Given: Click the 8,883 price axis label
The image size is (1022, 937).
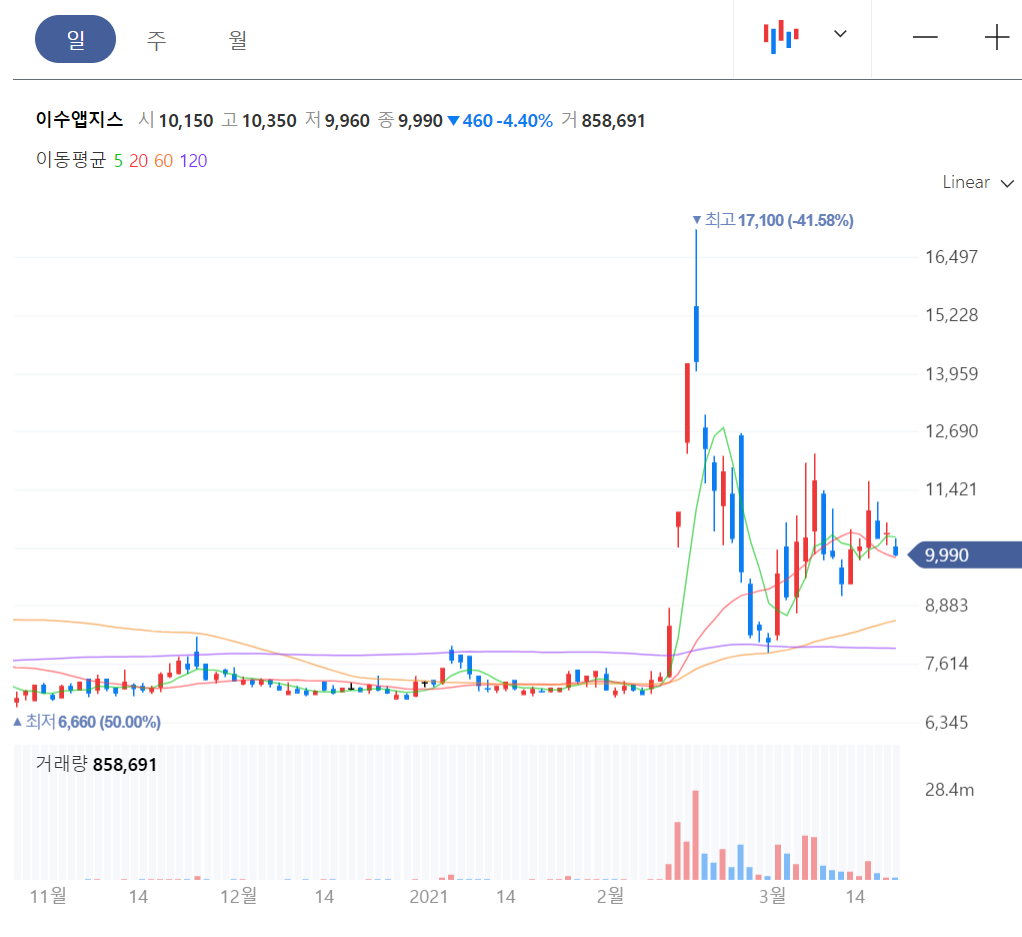Looking at the screenshot, I should coord(947,606).
